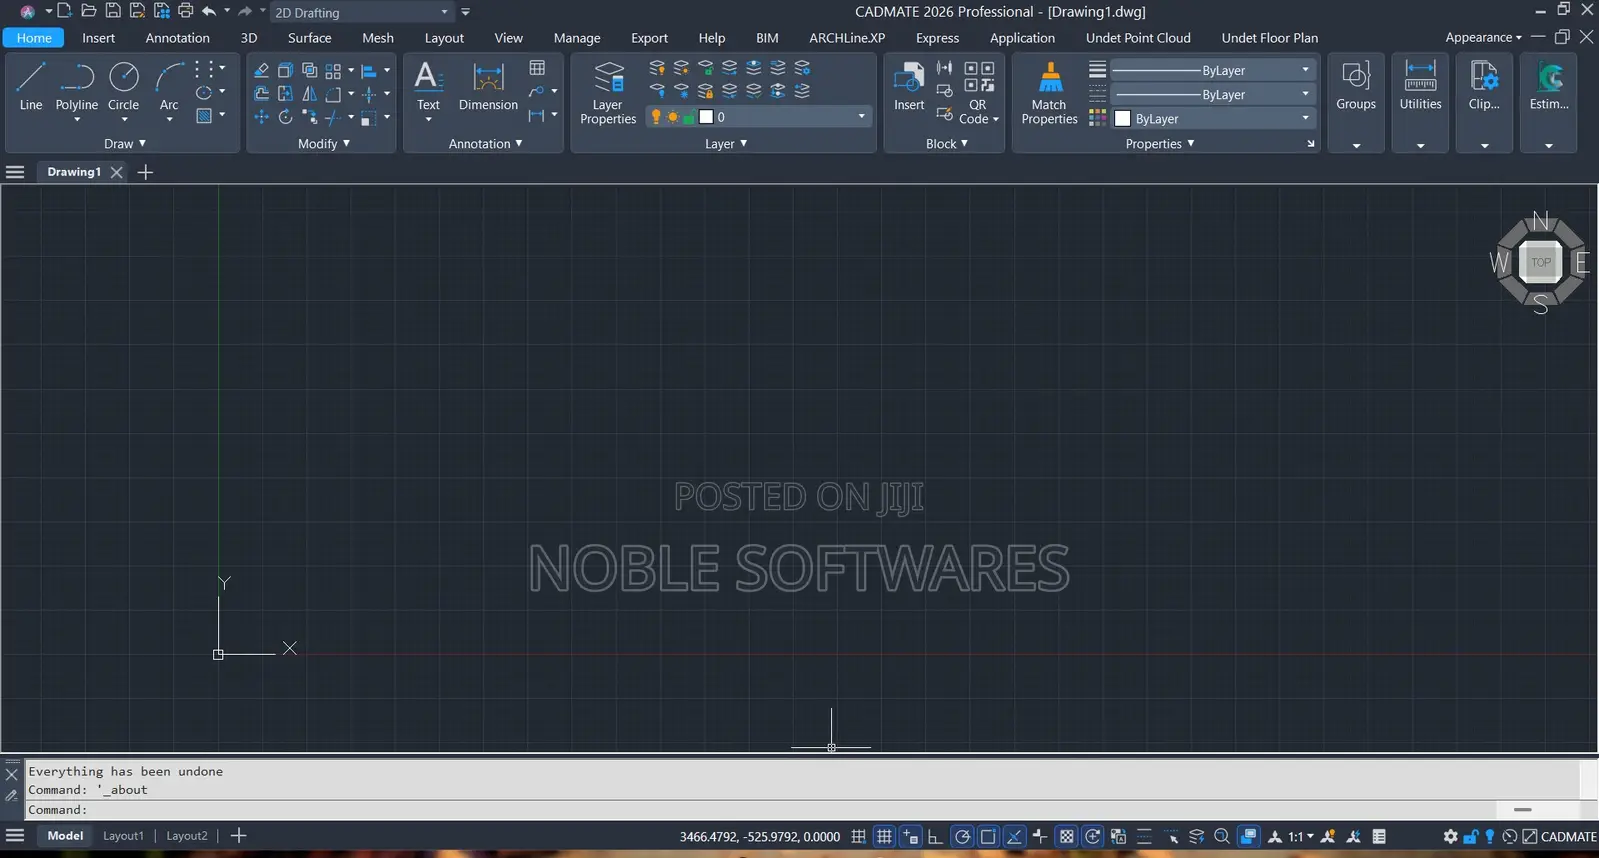Image resolution: width=1599 pixels, height=858 pixels.
Task: Switch to the Annotation ribbon tab
Action: [177, 38]
